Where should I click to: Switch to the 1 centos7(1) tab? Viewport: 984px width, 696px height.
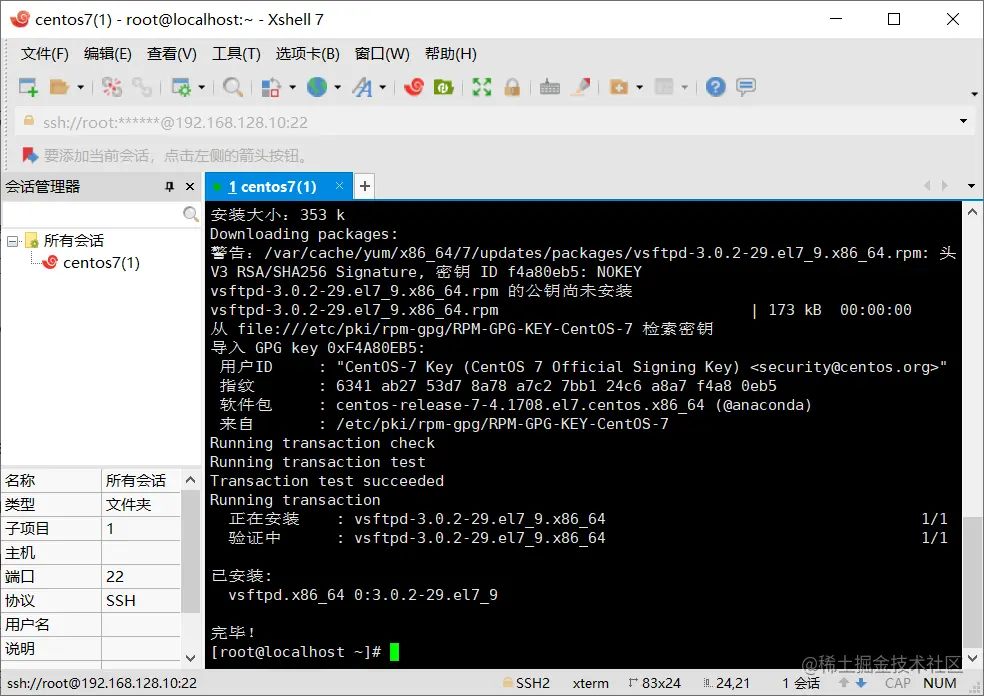[272, 186]
